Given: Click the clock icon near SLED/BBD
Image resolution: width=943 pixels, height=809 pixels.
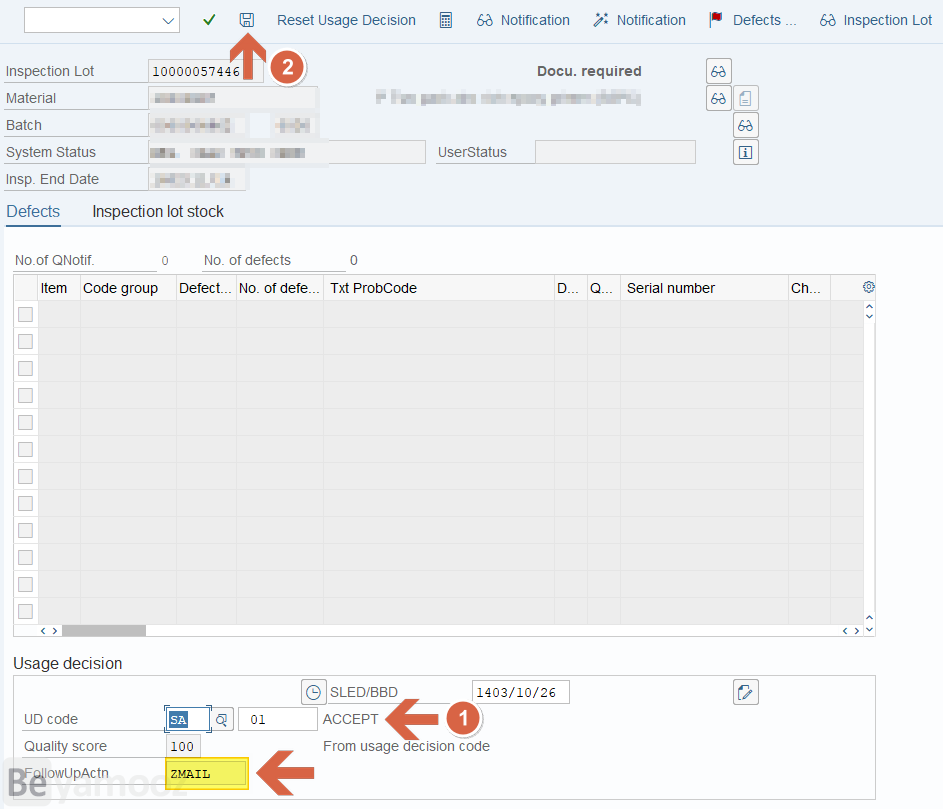Looking at the screenshot, I should [x=314, y=692].
